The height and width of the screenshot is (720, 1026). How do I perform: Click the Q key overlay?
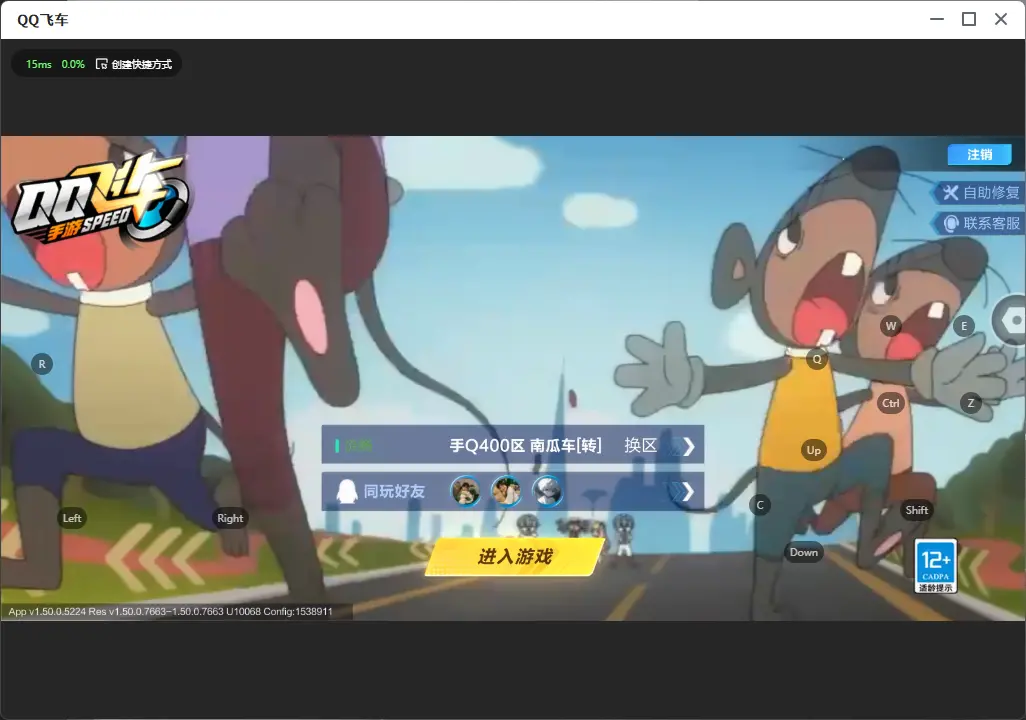coord(817,359)
